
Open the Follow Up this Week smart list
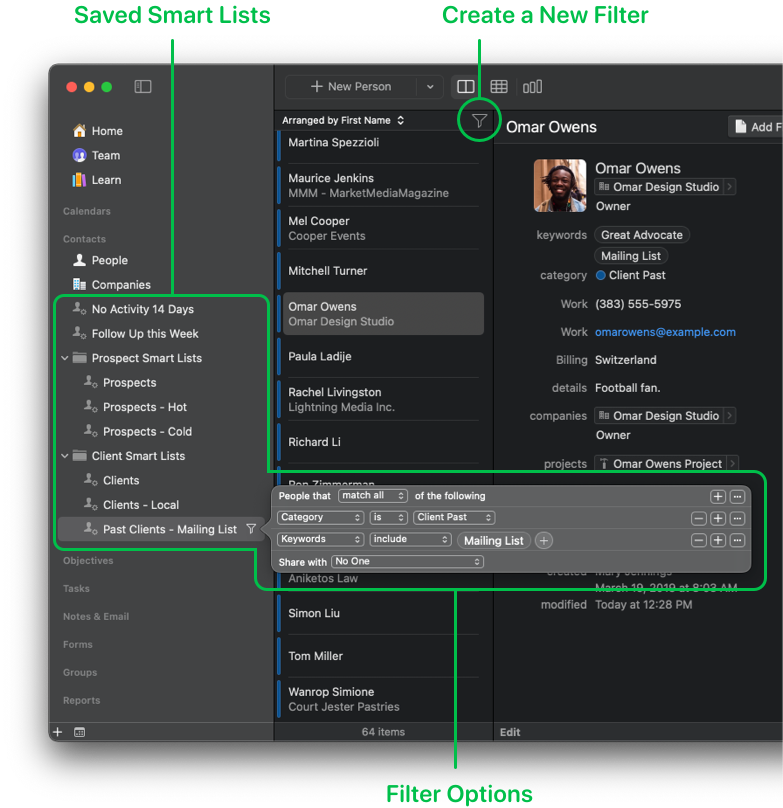[x=136, y=333]
